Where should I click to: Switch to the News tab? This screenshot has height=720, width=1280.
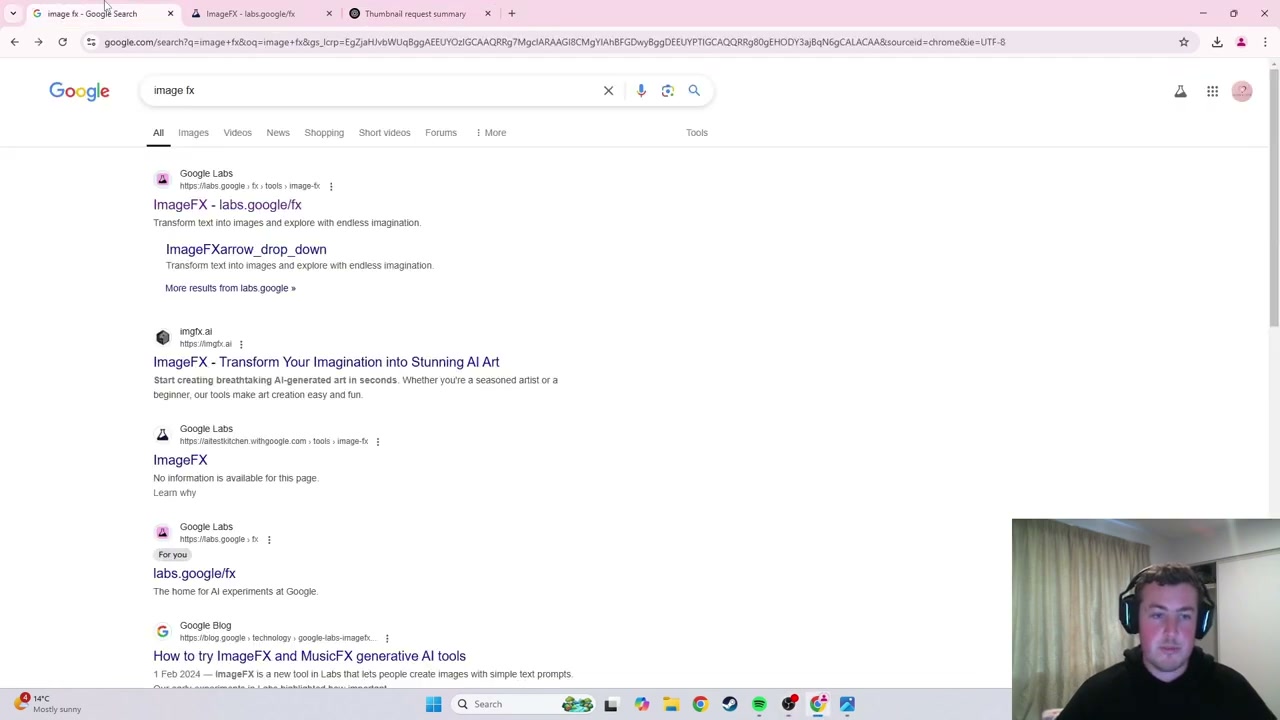click(278, 132)
